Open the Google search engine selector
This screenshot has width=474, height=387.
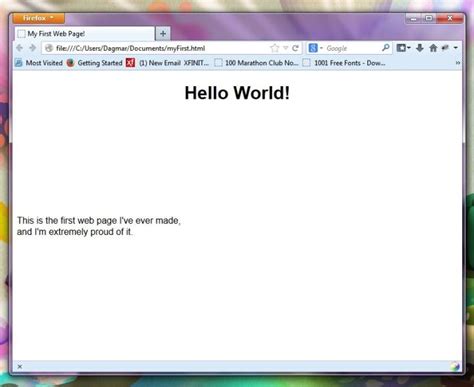coord(315,48)
